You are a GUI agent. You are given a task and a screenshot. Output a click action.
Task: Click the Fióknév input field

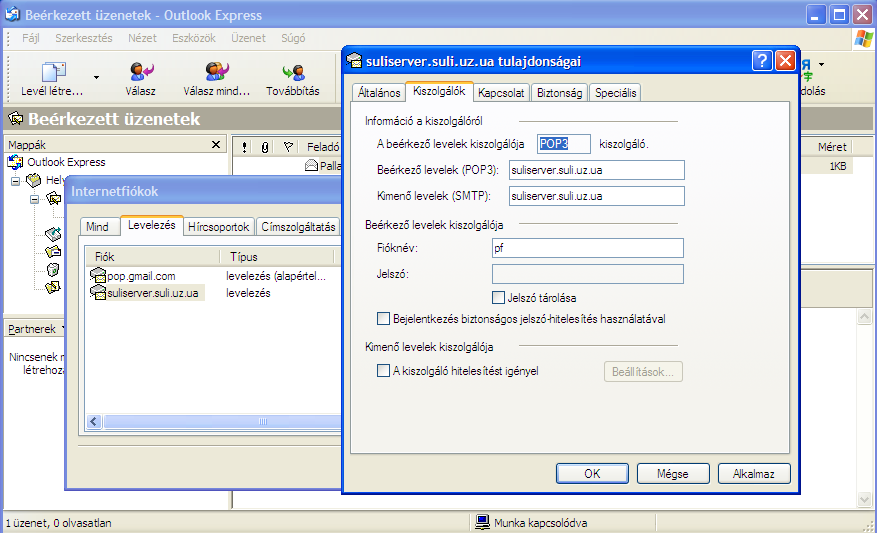click(x=586, y=248)
